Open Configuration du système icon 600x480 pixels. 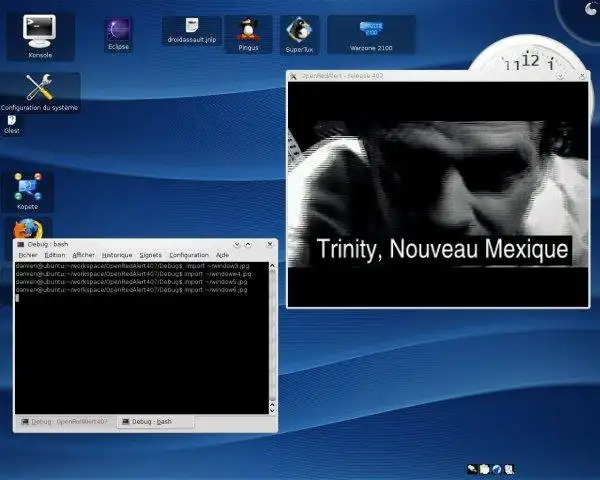[x=39, y=93]
